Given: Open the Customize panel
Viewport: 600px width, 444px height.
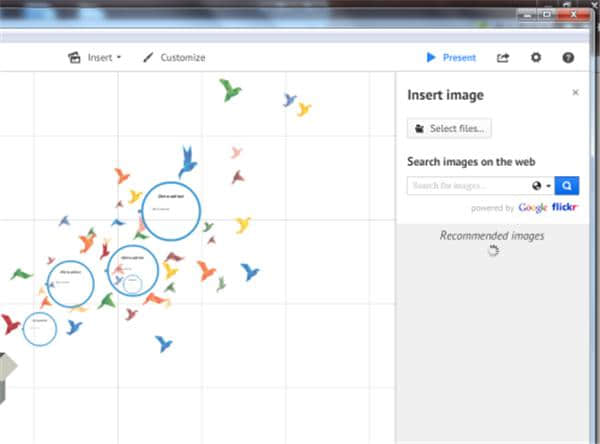Looking at the screenshot, I should click(x=174, y=57).
